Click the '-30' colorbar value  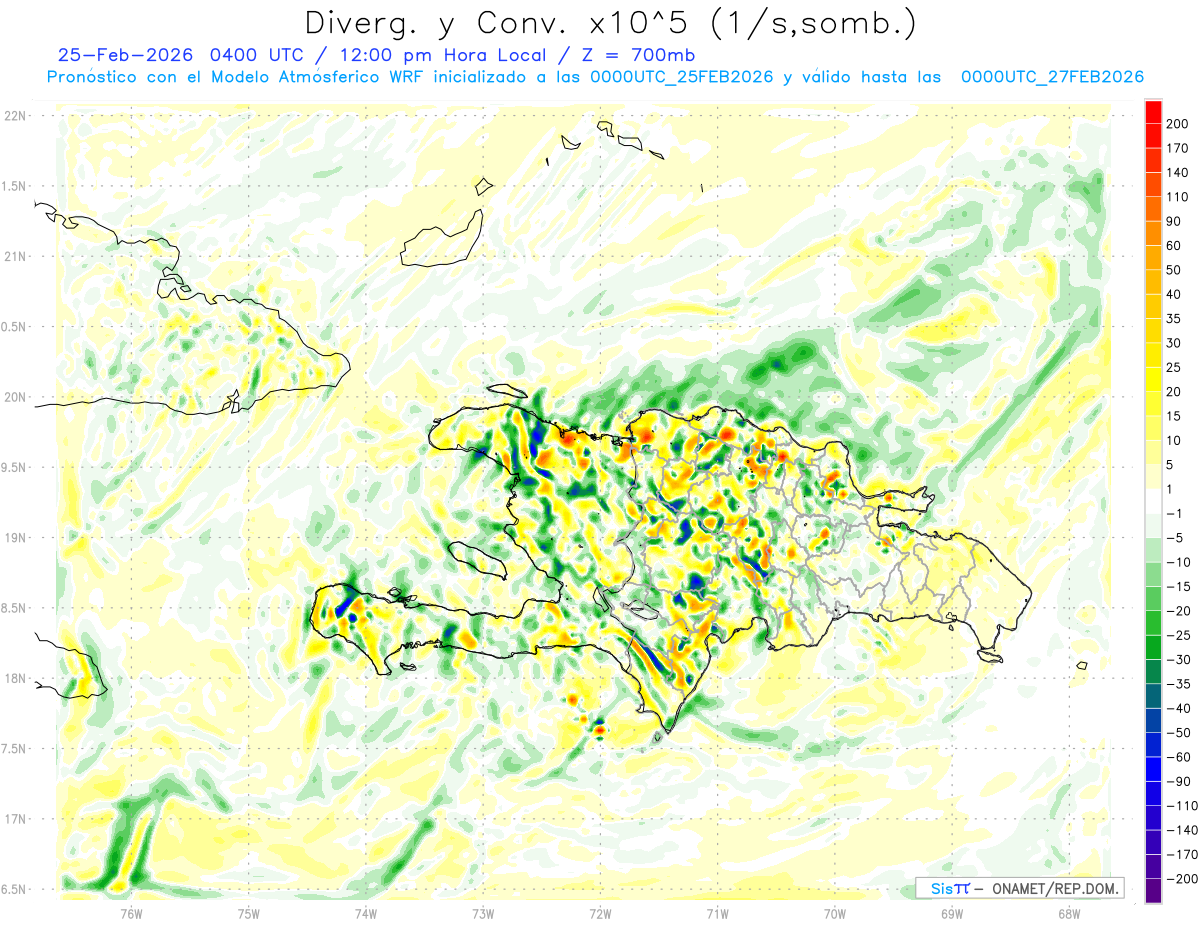[x=1178, y=659]
